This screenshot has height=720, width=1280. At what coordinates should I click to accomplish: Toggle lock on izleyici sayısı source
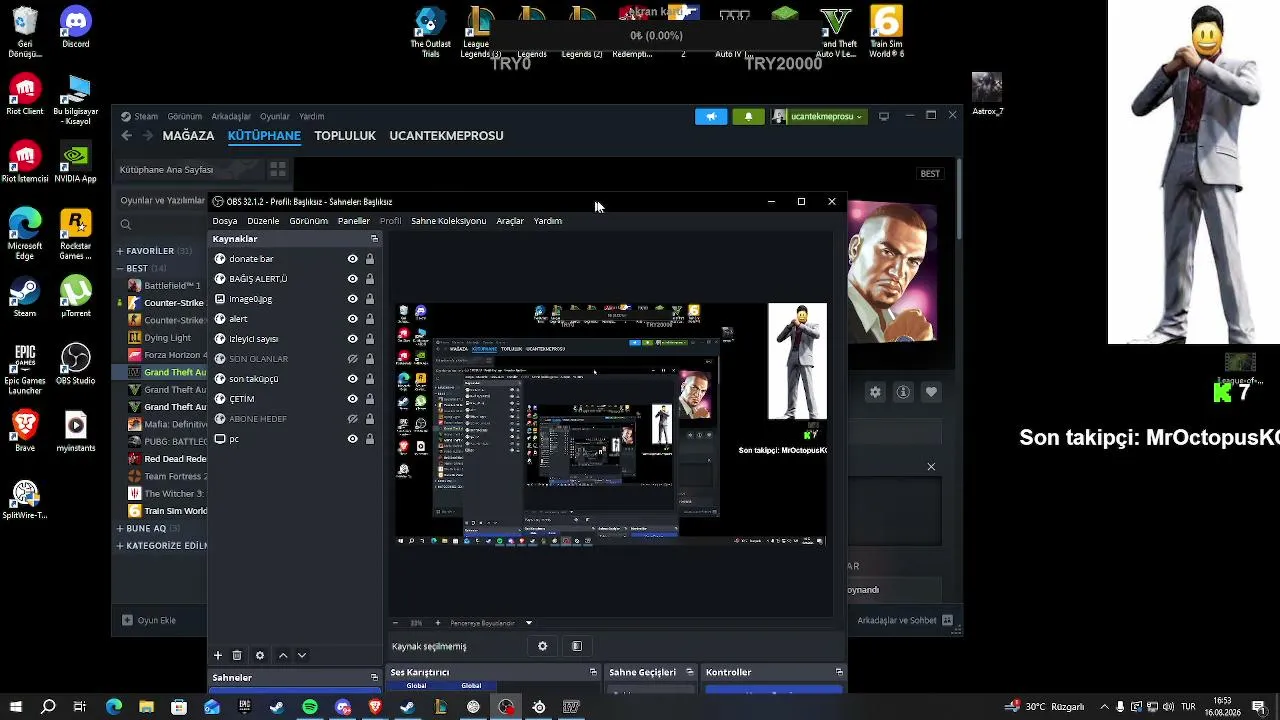point(370,339)
